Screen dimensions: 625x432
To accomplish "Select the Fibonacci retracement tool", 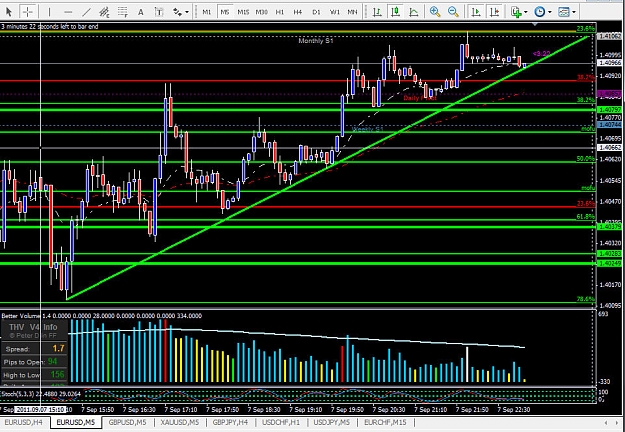I will click(123, 12).
